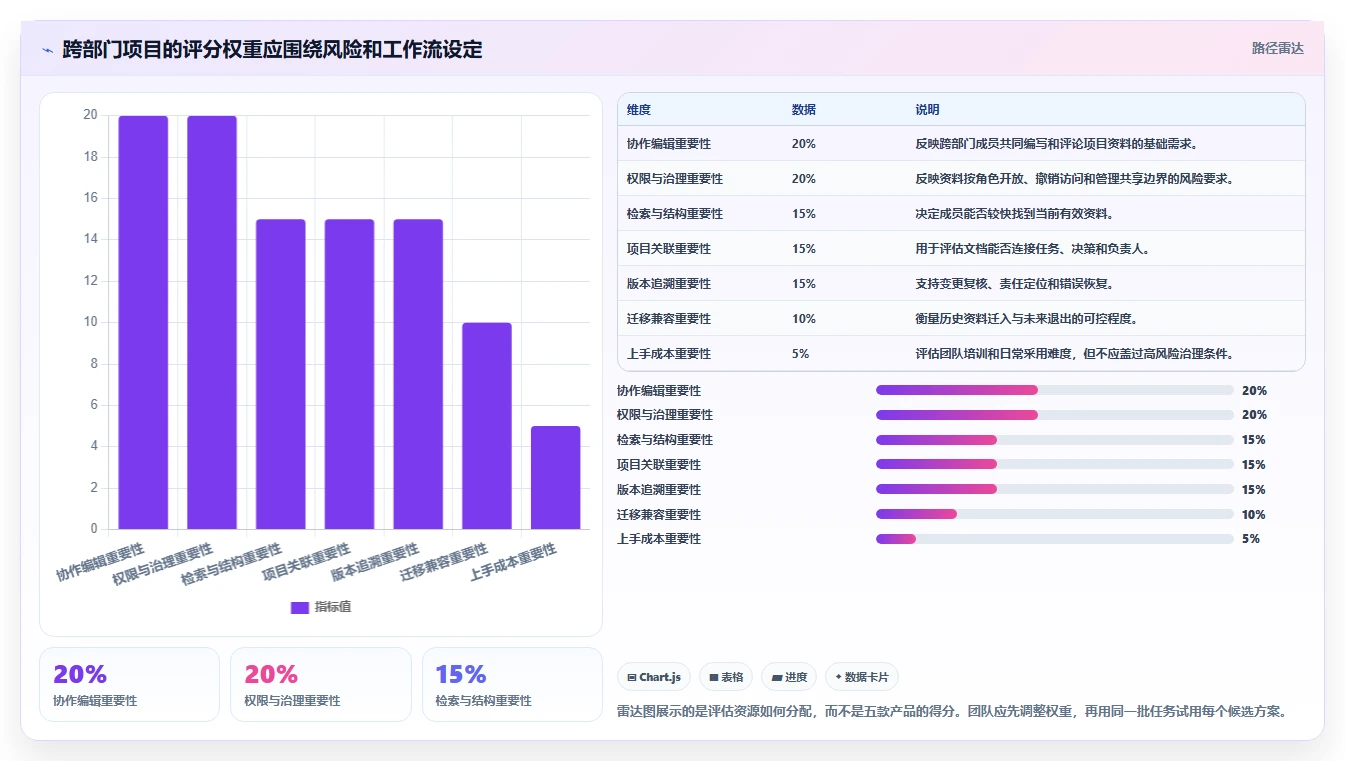Click the 检索与结构重要性 15% progress bar
Image resolution: width=1345 pixels, height=761 pixels.
coord(1055,440)
